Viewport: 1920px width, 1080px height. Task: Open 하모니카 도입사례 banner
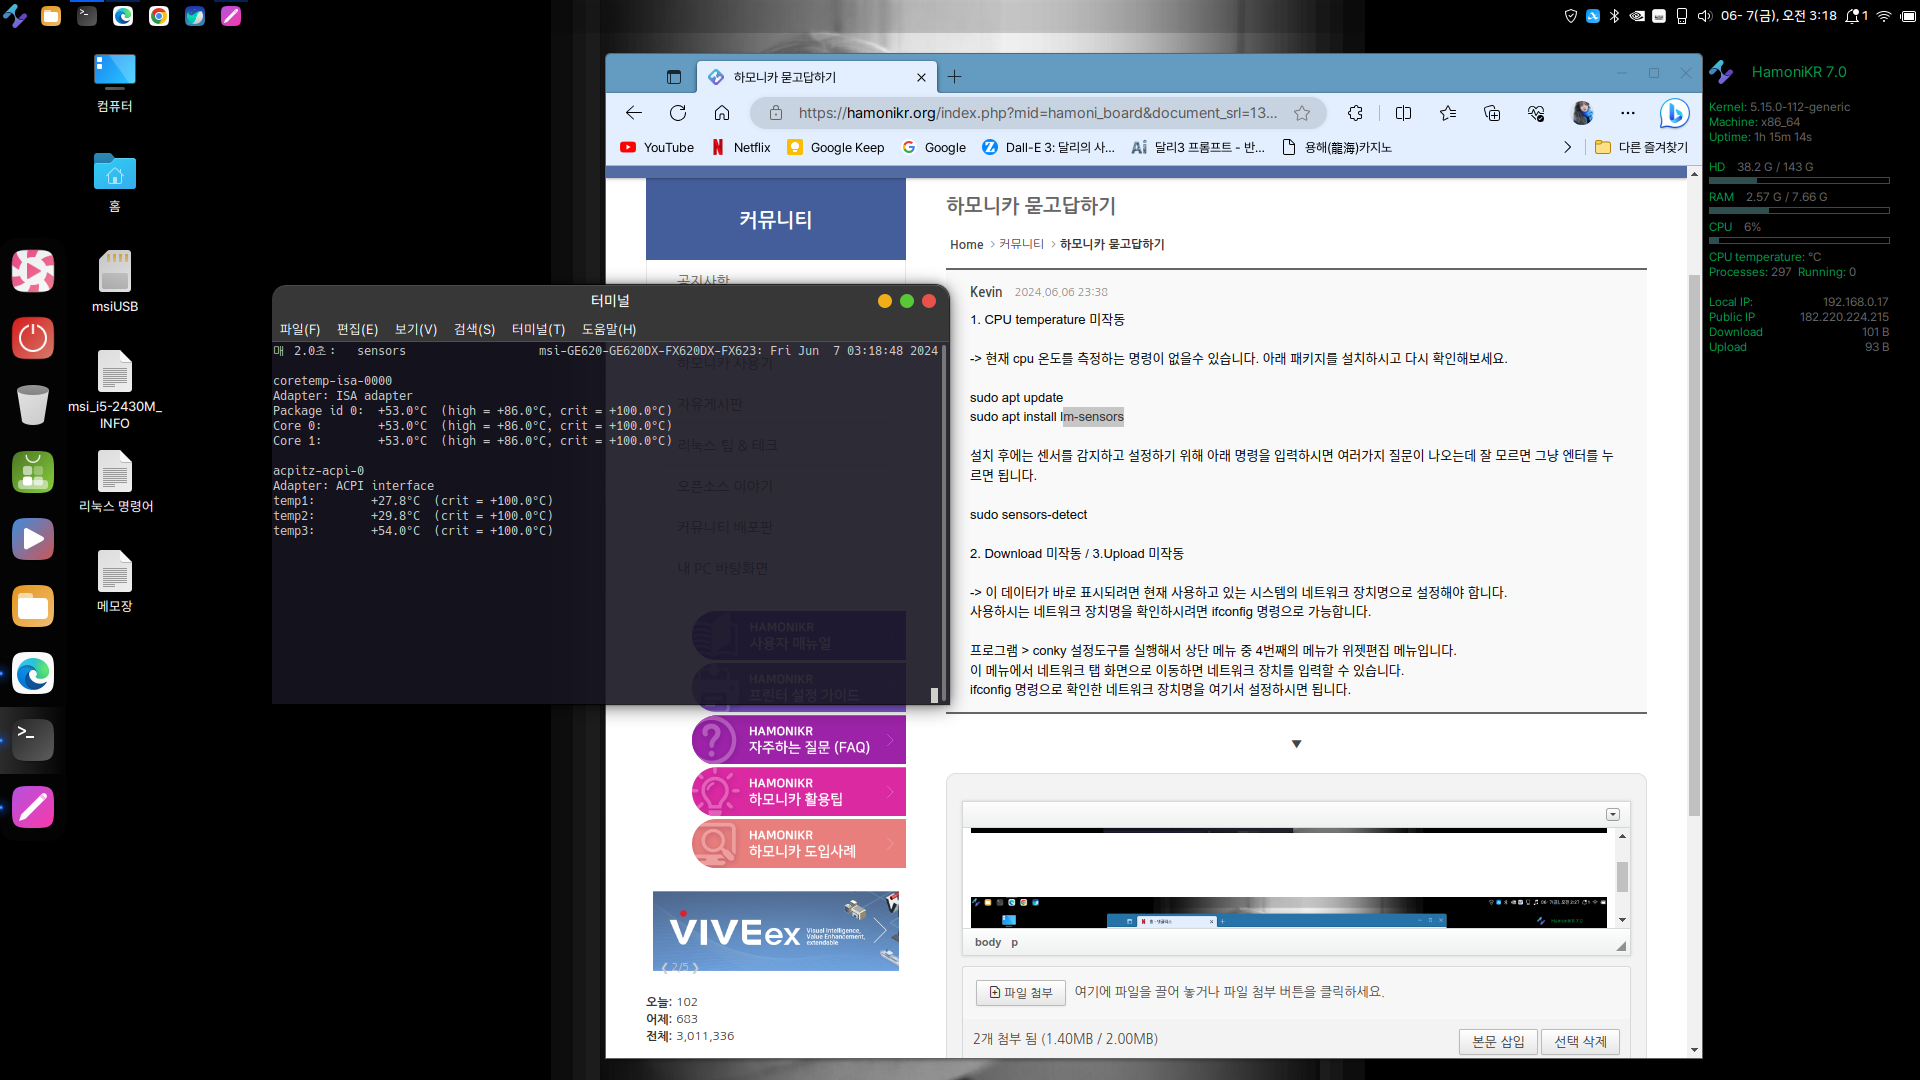(799, 844)
